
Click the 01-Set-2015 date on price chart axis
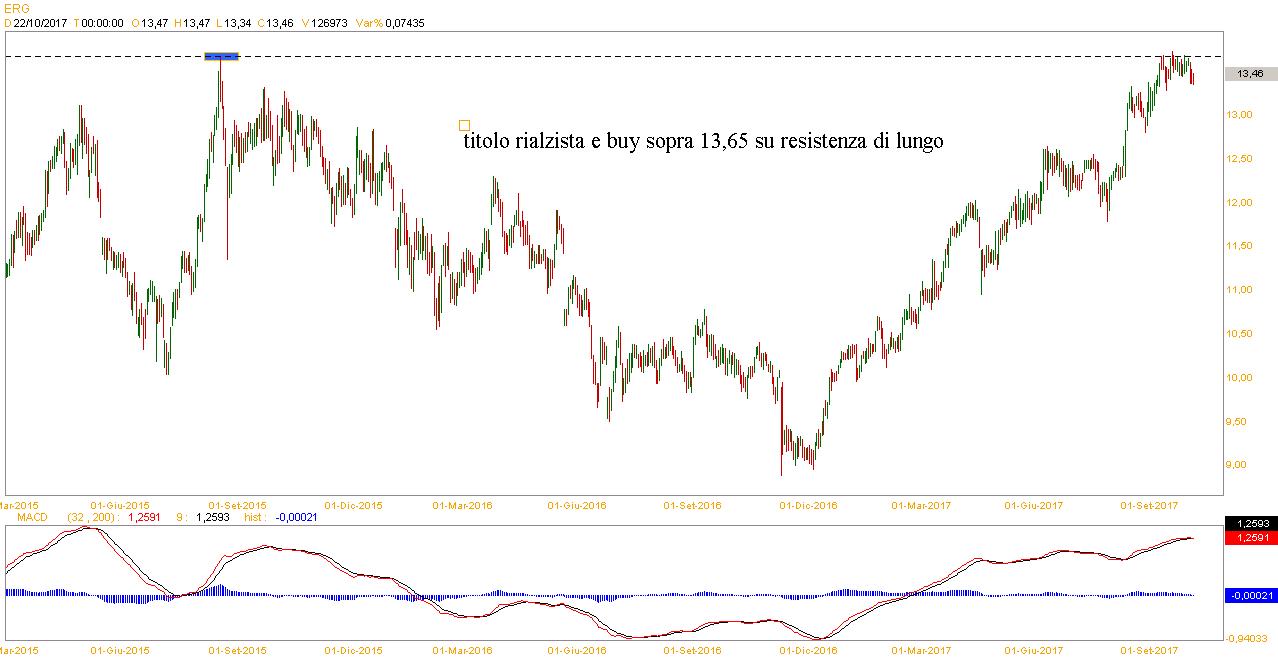tap(237, 505)
